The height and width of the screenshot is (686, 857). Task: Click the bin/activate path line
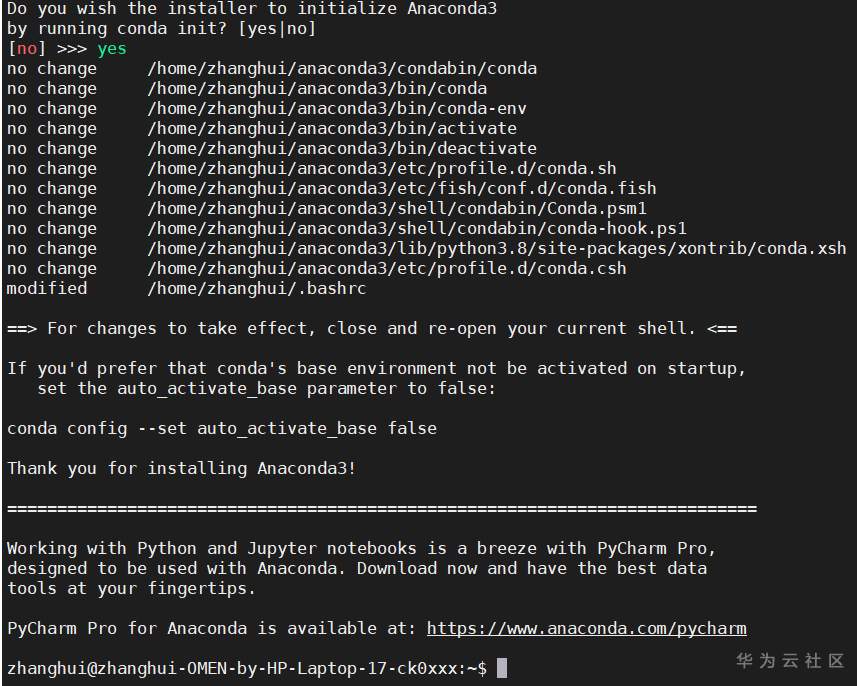point(332,129)
